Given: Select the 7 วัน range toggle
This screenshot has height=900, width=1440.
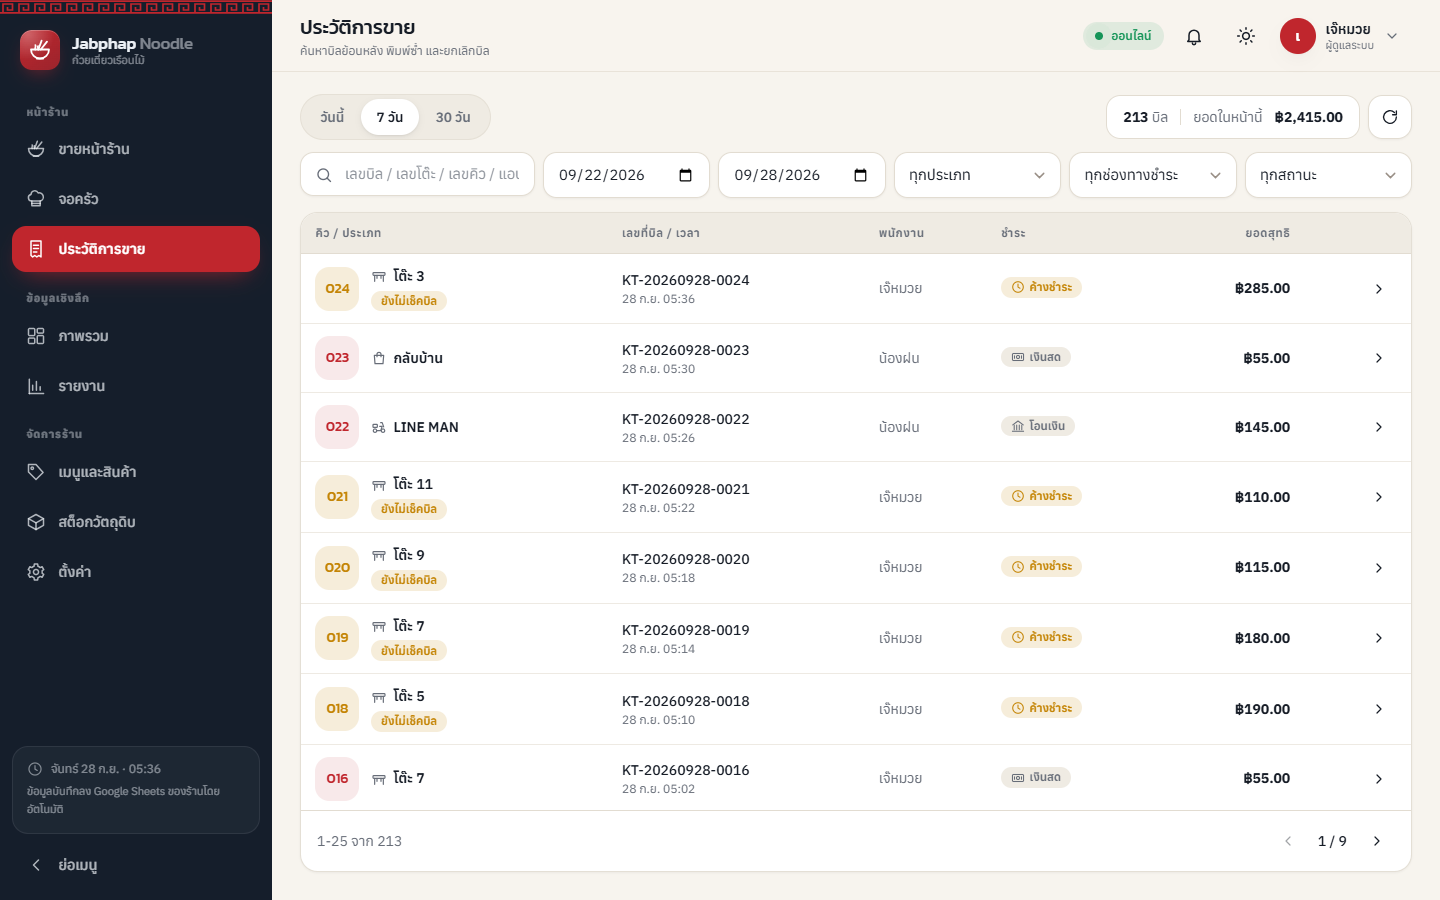Looking at the screenshot, I should pyautogui.click(x=390, y=117).
